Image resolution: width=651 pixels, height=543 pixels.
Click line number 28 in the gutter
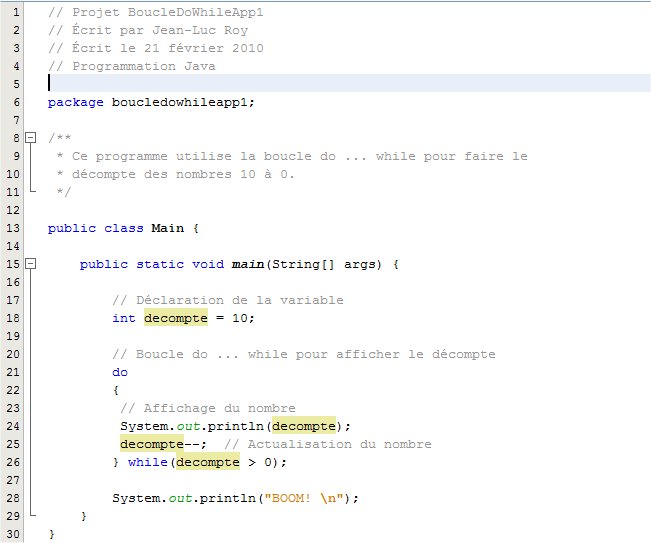(x=12, y=498)
